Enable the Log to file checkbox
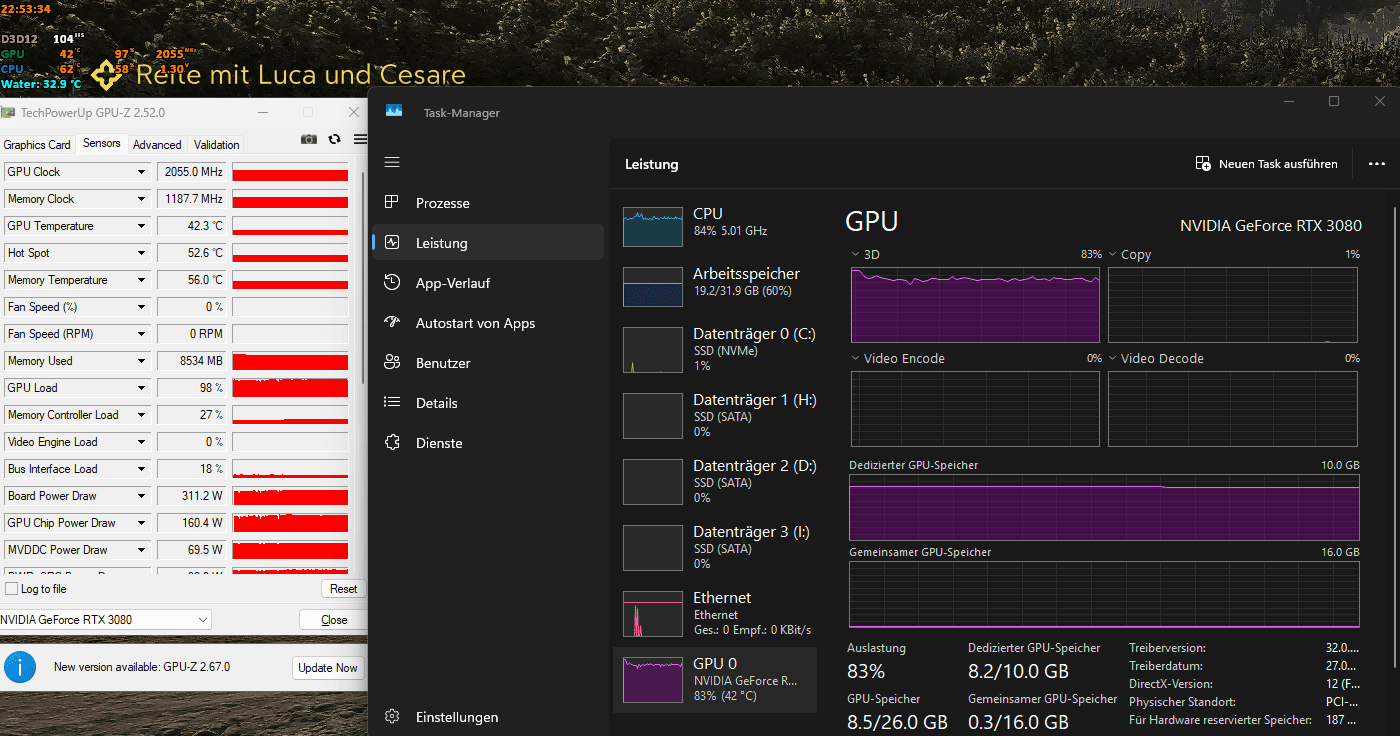1400x736 pixels. (11, 589)
